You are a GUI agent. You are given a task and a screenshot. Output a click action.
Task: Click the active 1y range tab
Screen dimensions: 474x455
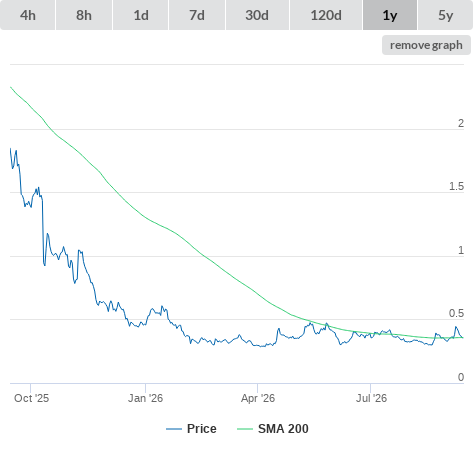tap(390, 15)
